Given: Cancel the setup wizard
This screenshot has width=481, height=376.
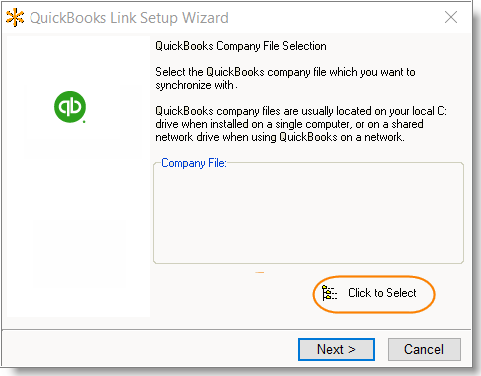Looking at the screenshot, I should coord(424,349).
